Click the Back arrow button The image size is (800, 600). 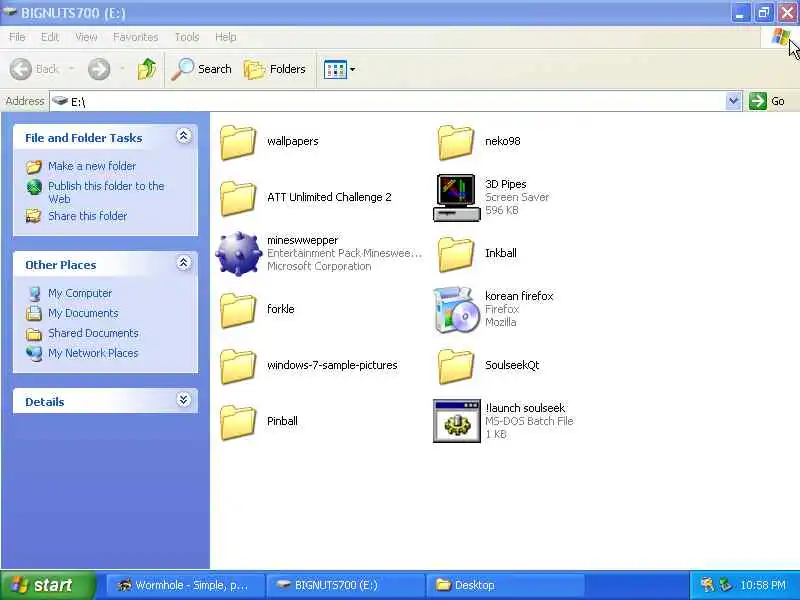click(x=34, y=69)
